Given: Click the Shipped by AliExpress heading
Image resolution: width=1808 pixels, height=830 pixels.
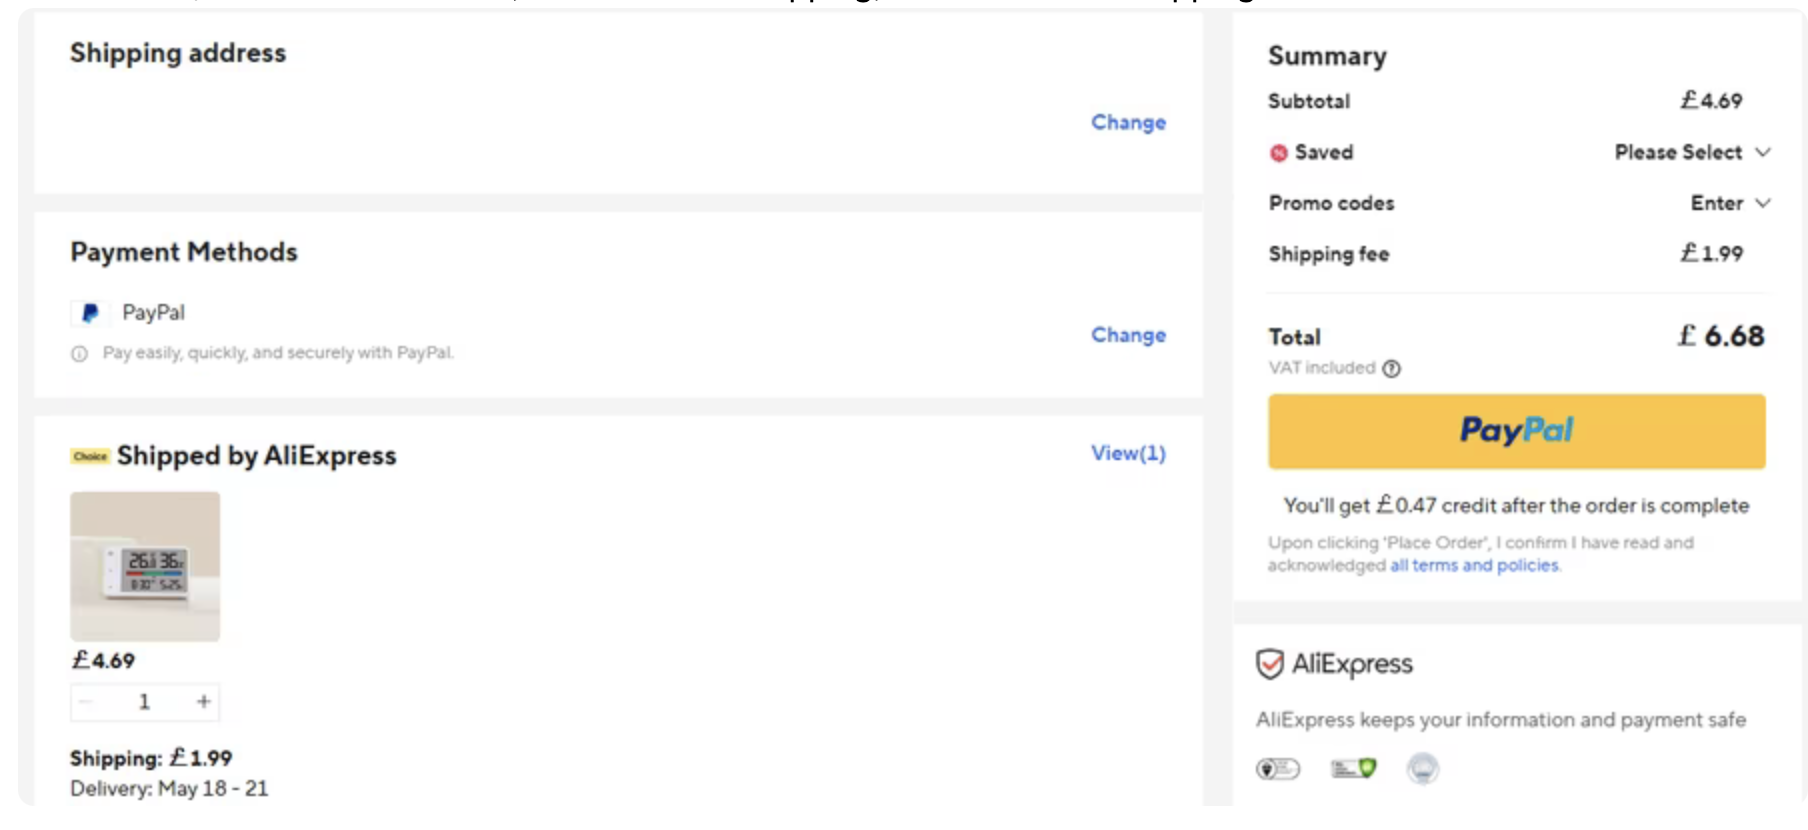Looking at the screenshot, I should (x=256, y=456).
